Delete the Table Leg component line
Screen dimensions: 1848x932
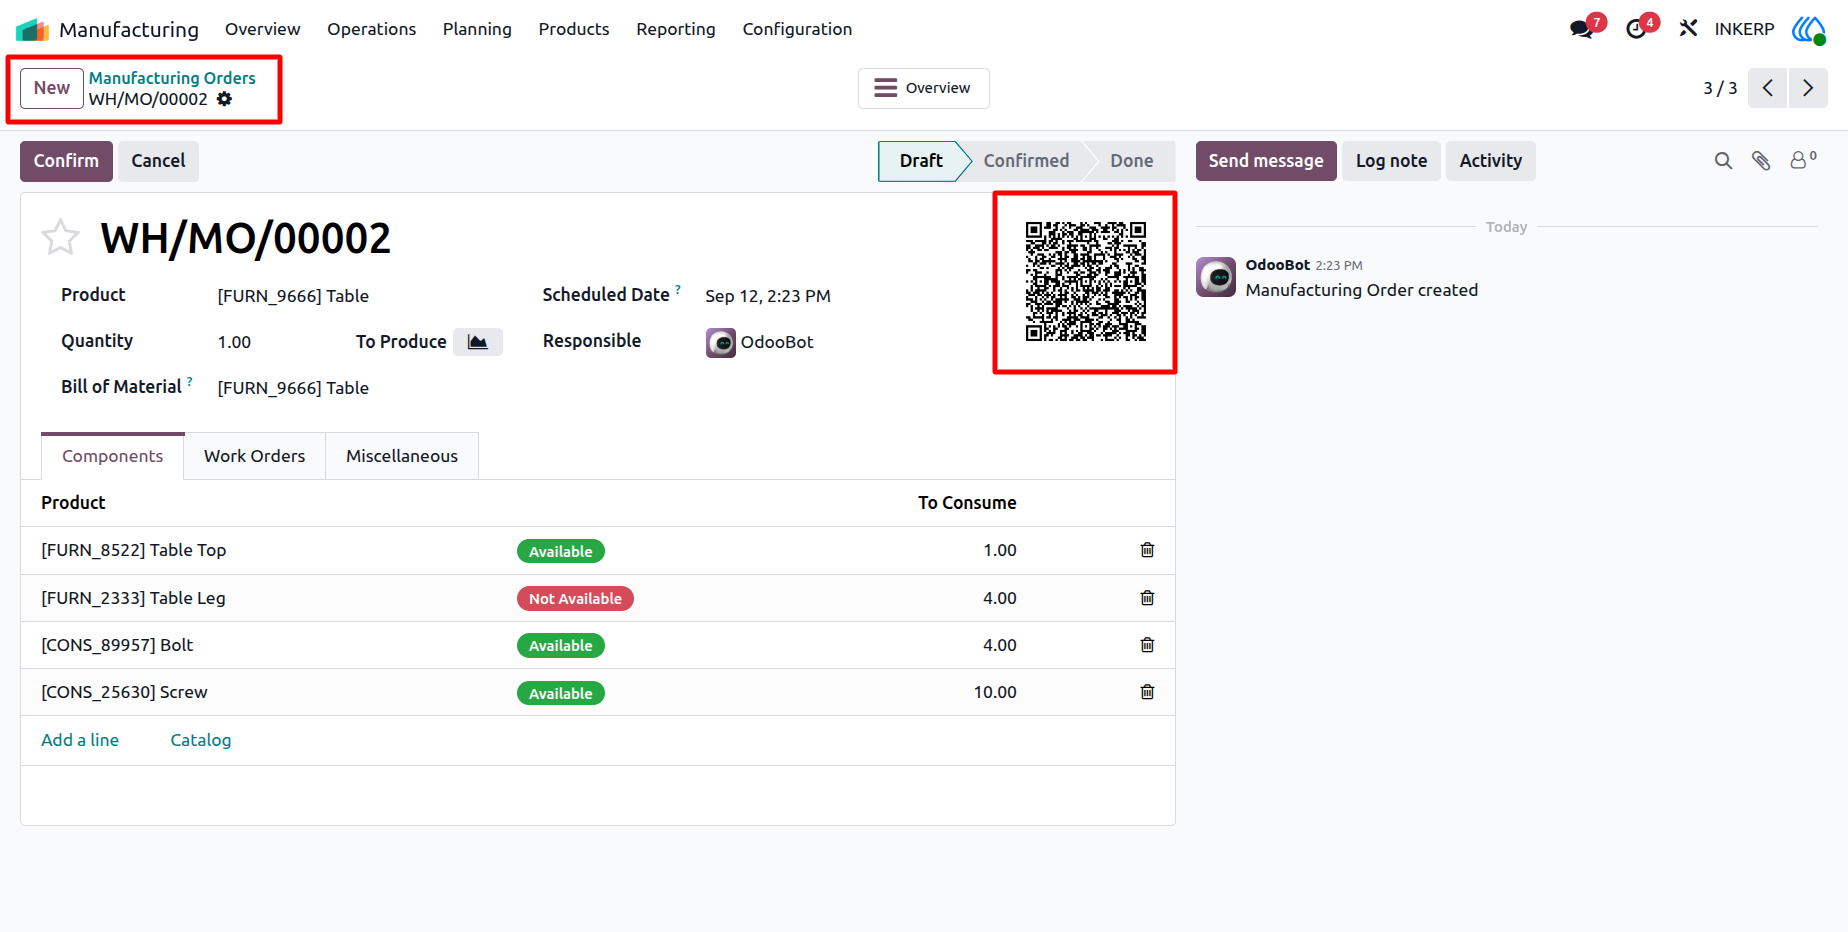tap(1147, 598)
